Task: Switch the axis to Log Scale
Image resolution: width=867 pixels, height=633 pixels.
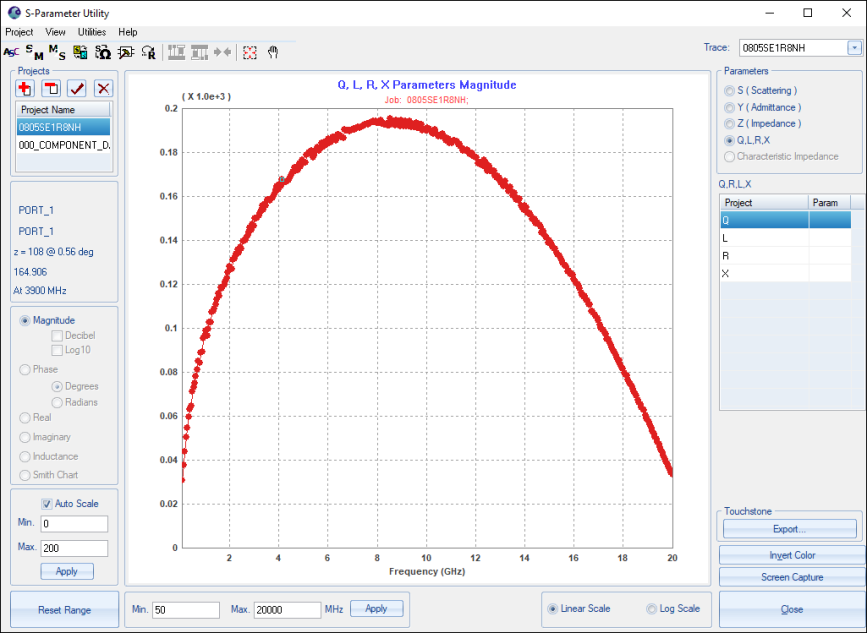Action: pyautogui.click(x=652, y=609)
